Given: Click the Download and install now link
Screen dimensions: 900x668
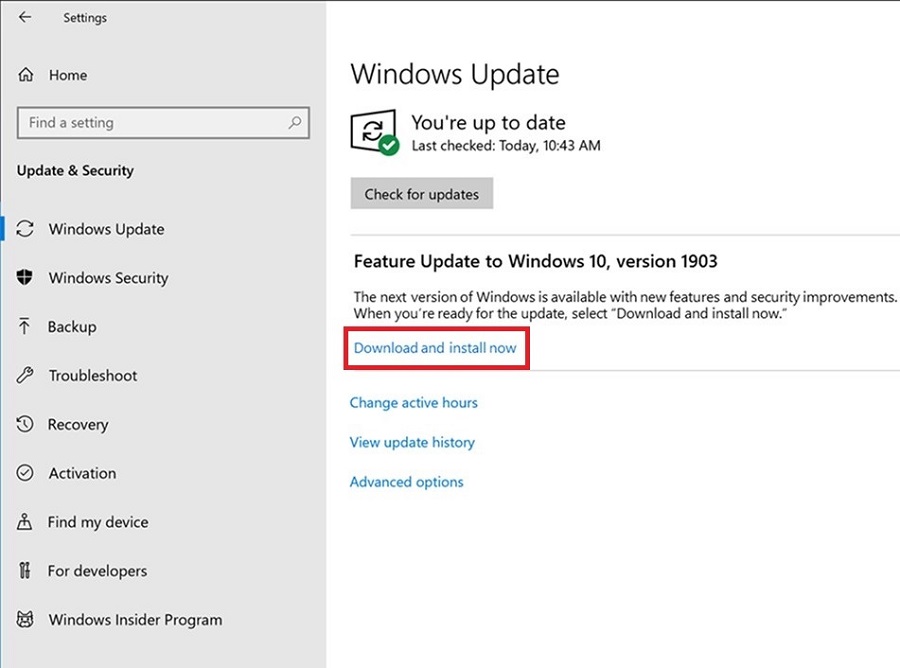Looking at the screenshot, I should coord(435,348).
